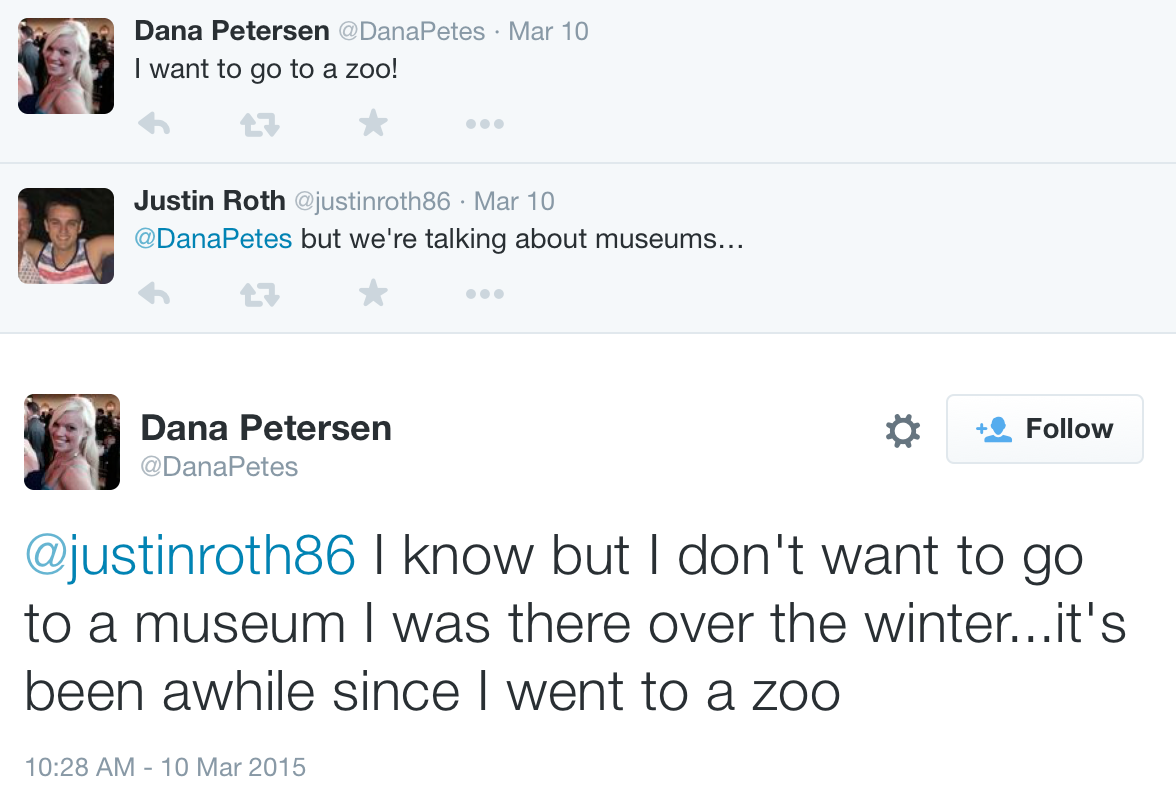
Task: Open the @justinroth86 mention in main tweet
Action: (x=190, y=557)
